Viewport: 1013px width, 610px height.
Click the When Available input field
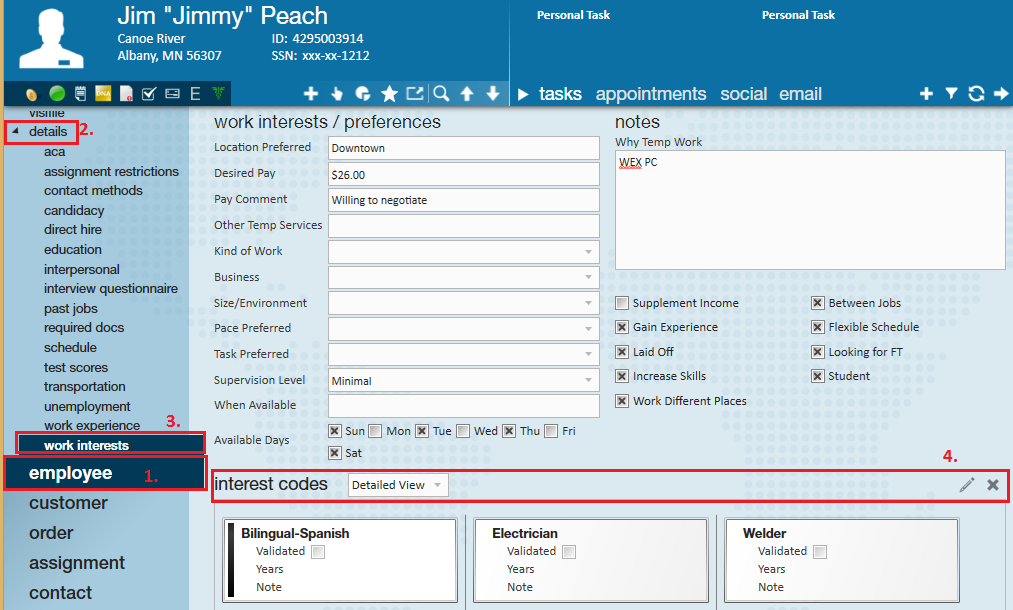[x=464, y=406]
